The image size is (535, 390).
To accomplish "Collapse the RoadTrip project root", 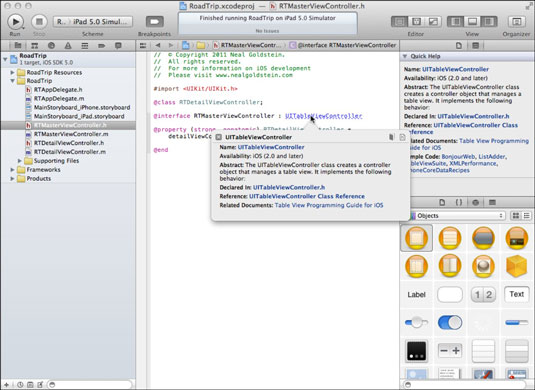I will point(5,59).
